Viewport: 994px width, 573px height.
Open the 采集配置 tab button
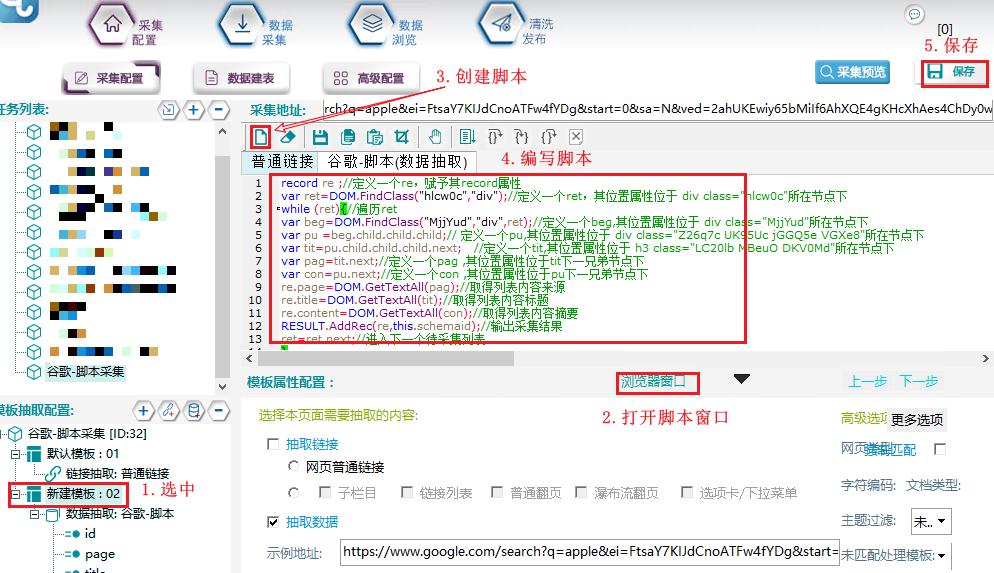coord(112,78)
